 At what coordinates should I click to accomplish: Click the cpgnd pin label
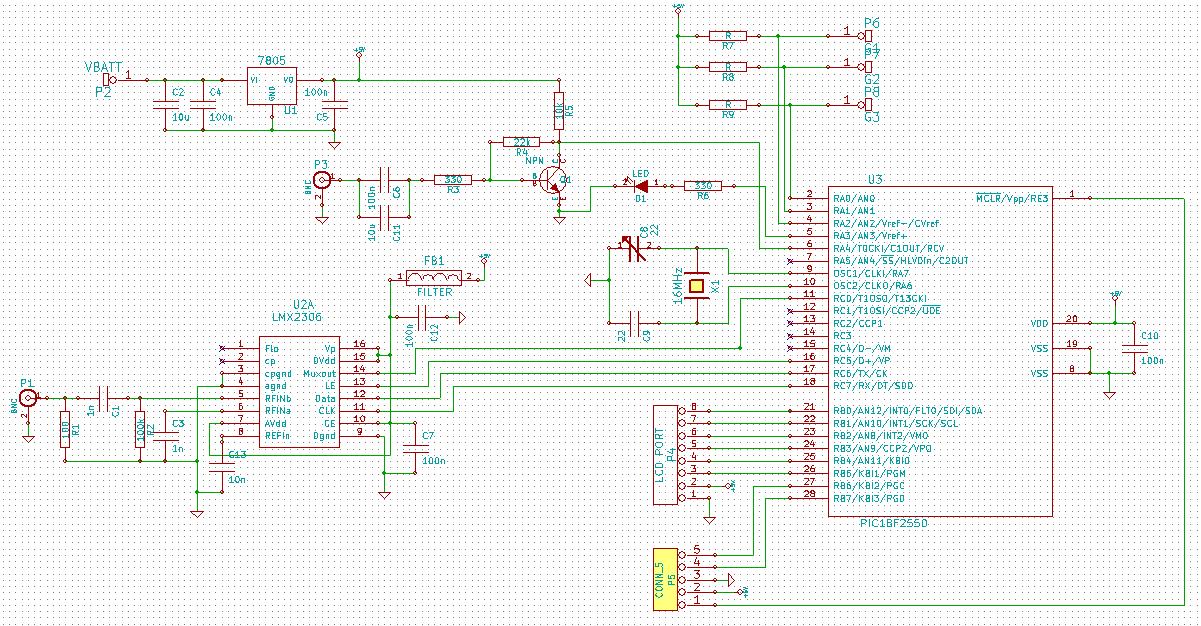[277, 373]
